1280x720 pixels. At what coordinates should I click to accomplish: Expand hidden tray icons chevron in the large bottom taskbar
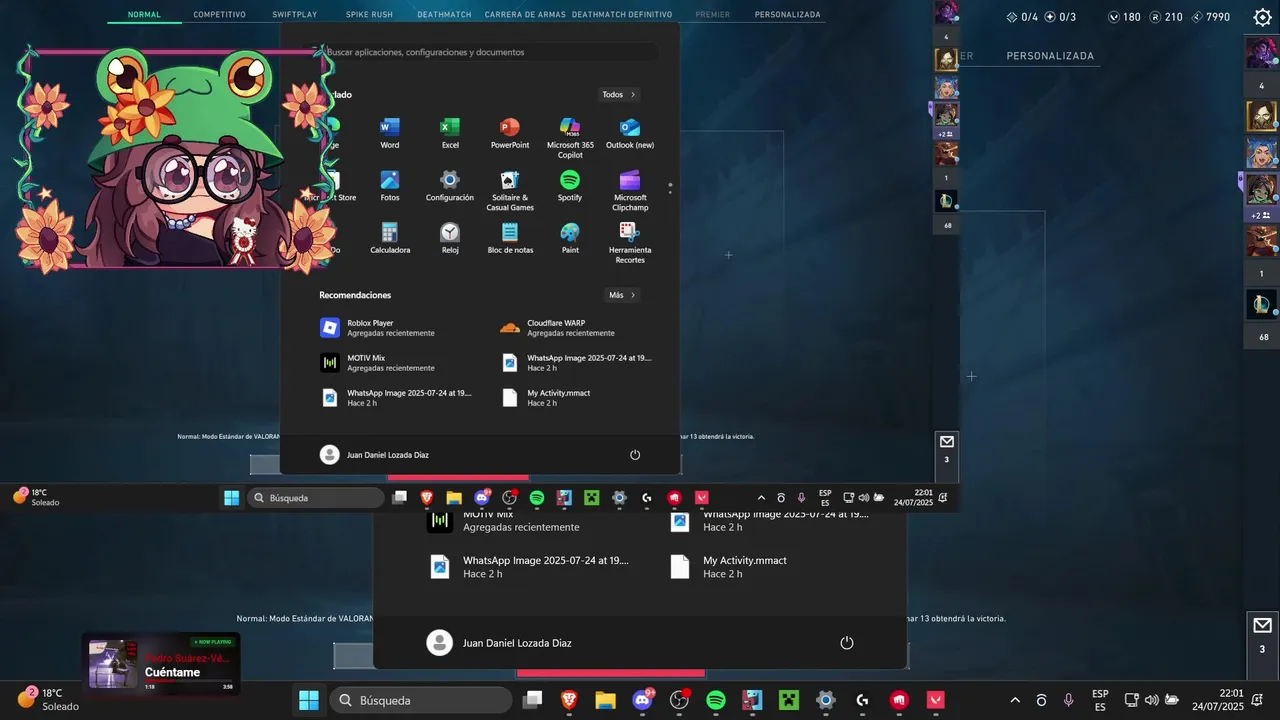pyautogui.click(x=1015, y=700)
